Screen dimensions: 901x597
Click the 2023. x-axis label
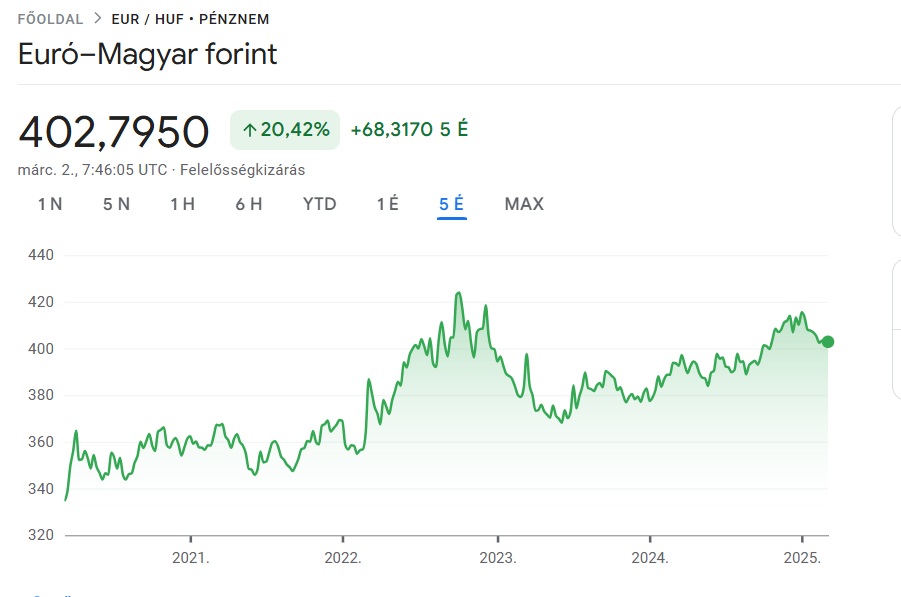[x=498, y=557]
